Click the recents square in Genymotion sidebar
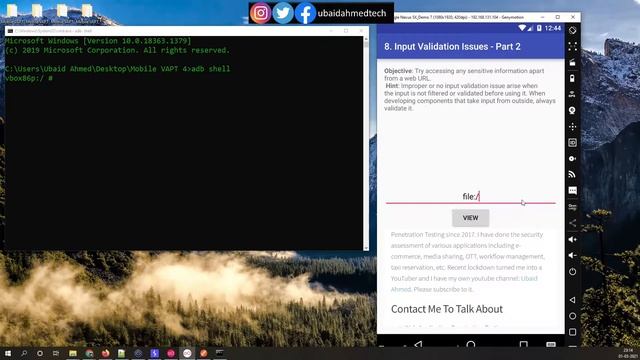Screen dimensions: 640x360 572,332
